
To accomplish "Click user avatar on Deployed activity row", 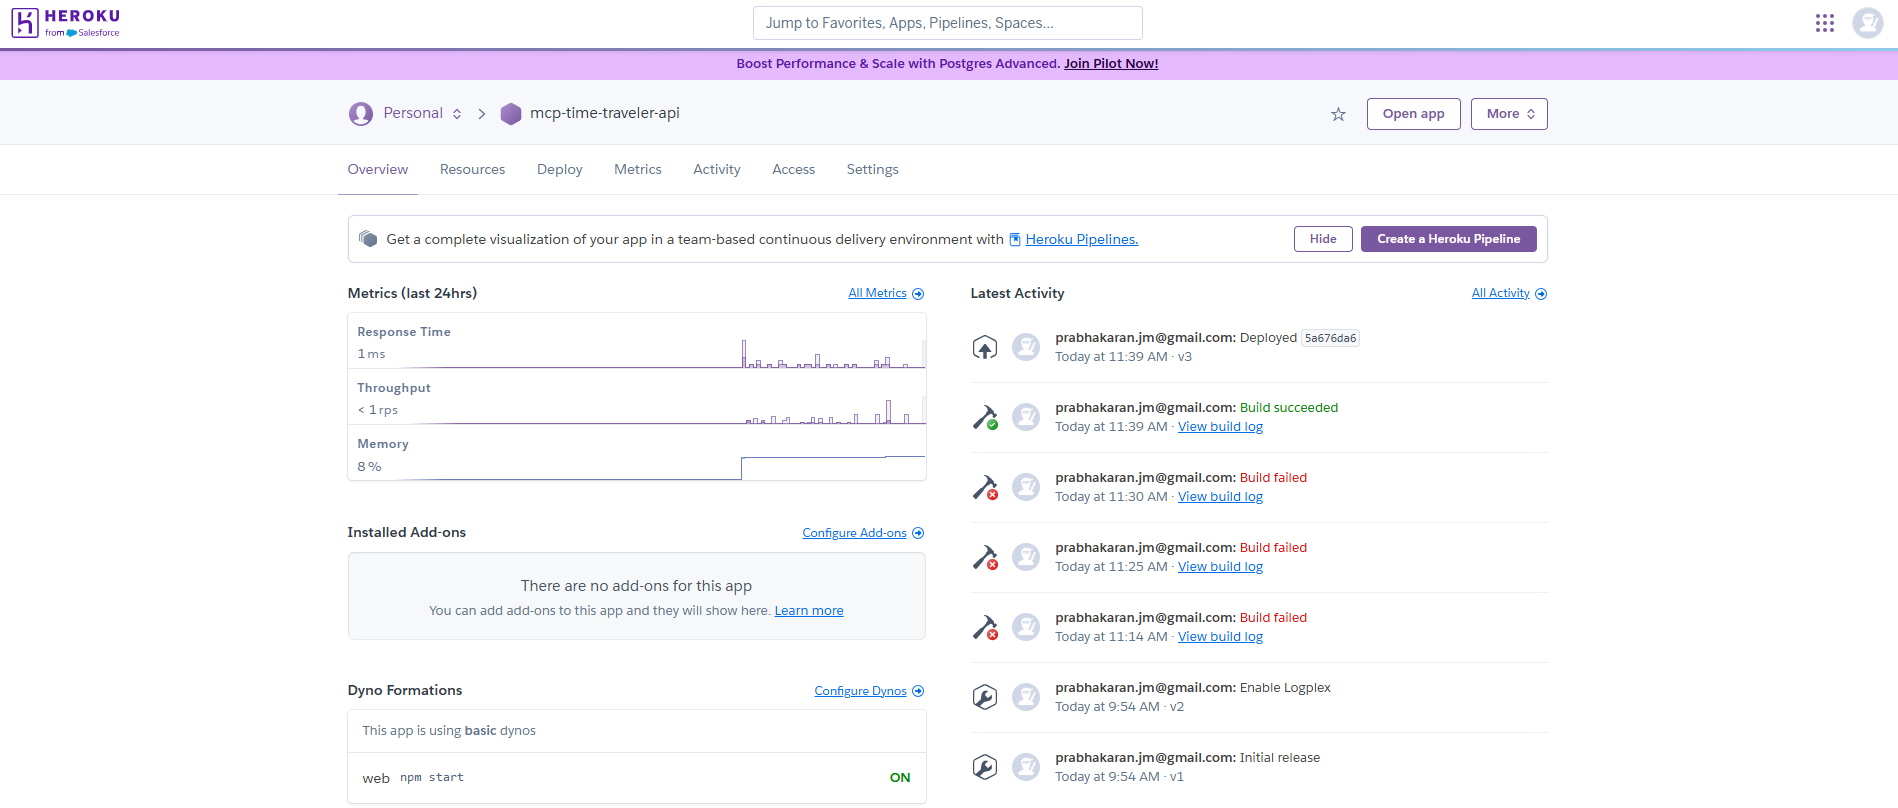I will (1026, 347).
